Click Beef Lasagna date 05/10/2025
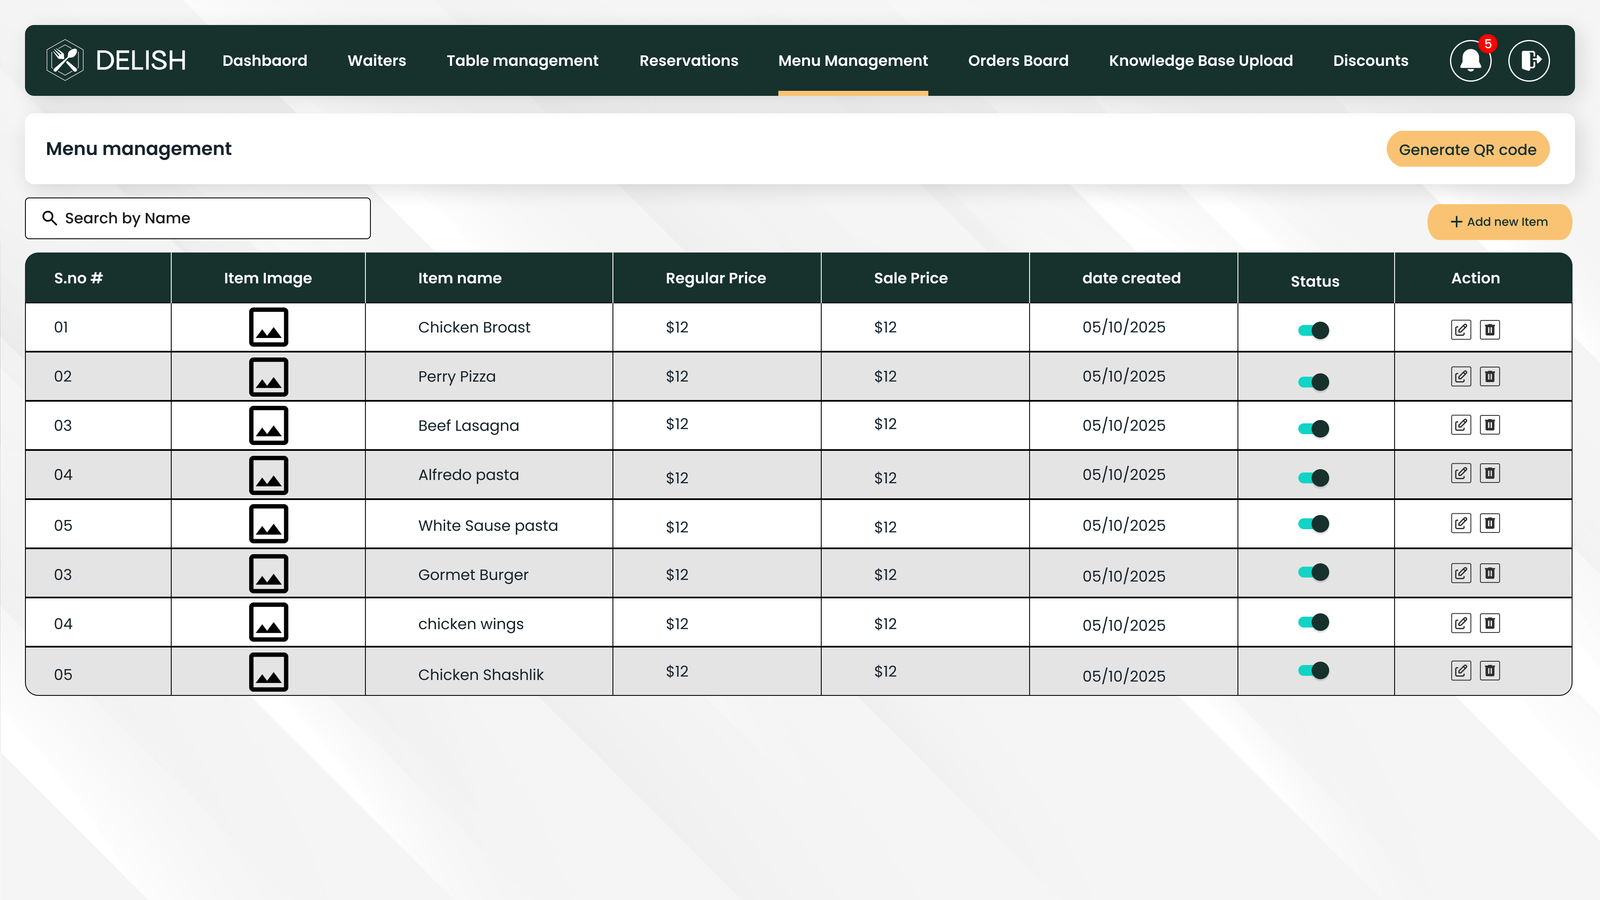This screenshot has height=900, width=1600. tap(1124, 426)
